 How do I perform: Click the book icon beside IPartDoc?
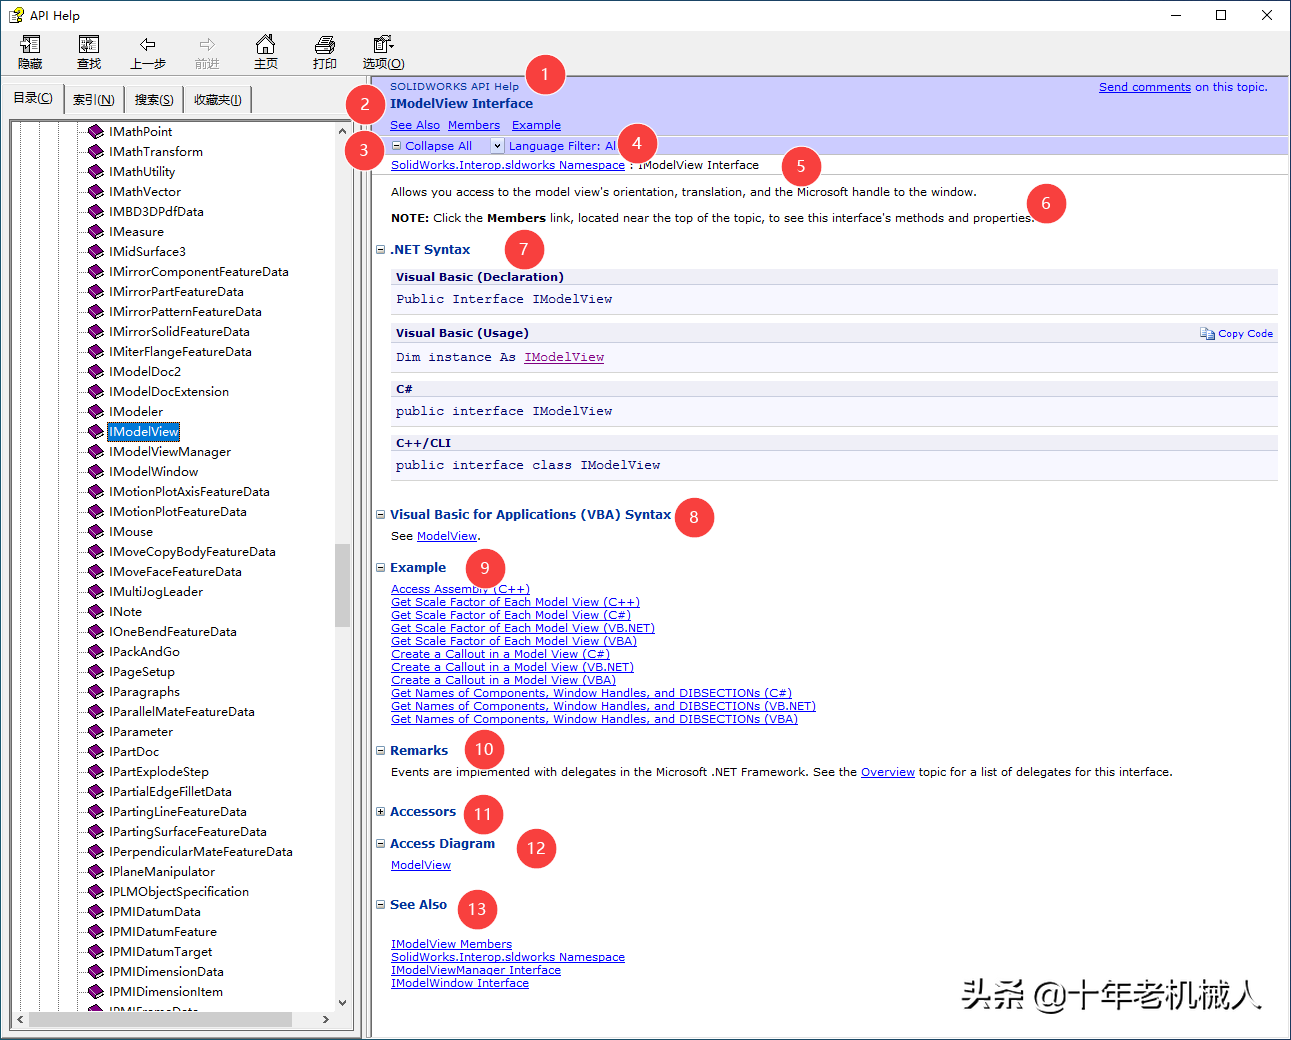pyautogui.click(x=96, y=751)
